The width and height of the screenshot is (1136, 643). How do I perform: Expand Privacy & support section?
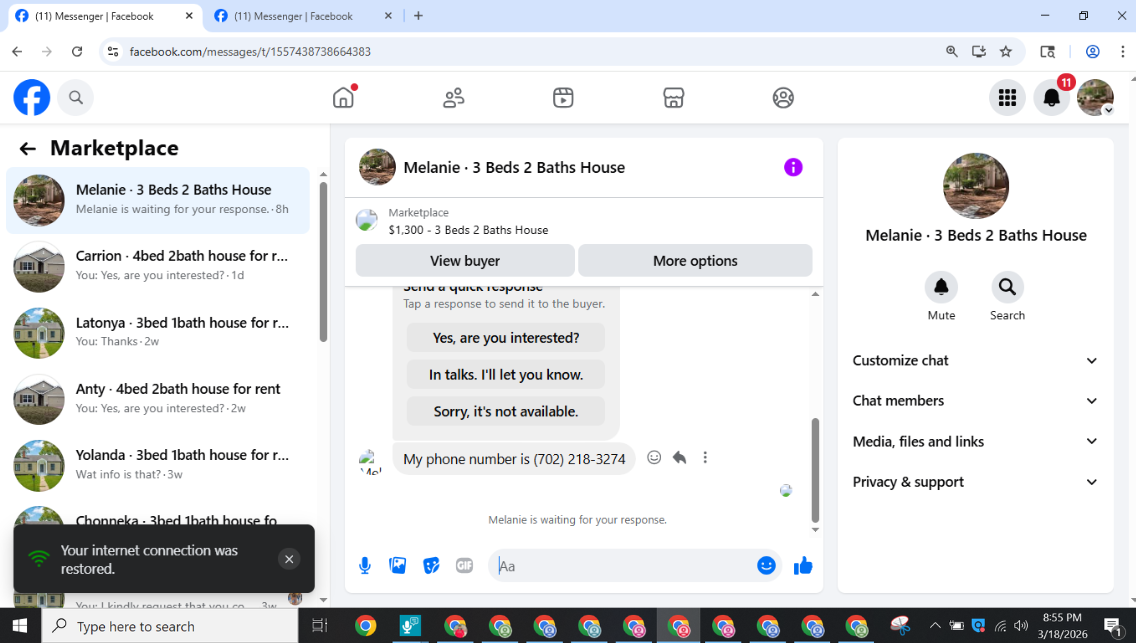[975, 482]
